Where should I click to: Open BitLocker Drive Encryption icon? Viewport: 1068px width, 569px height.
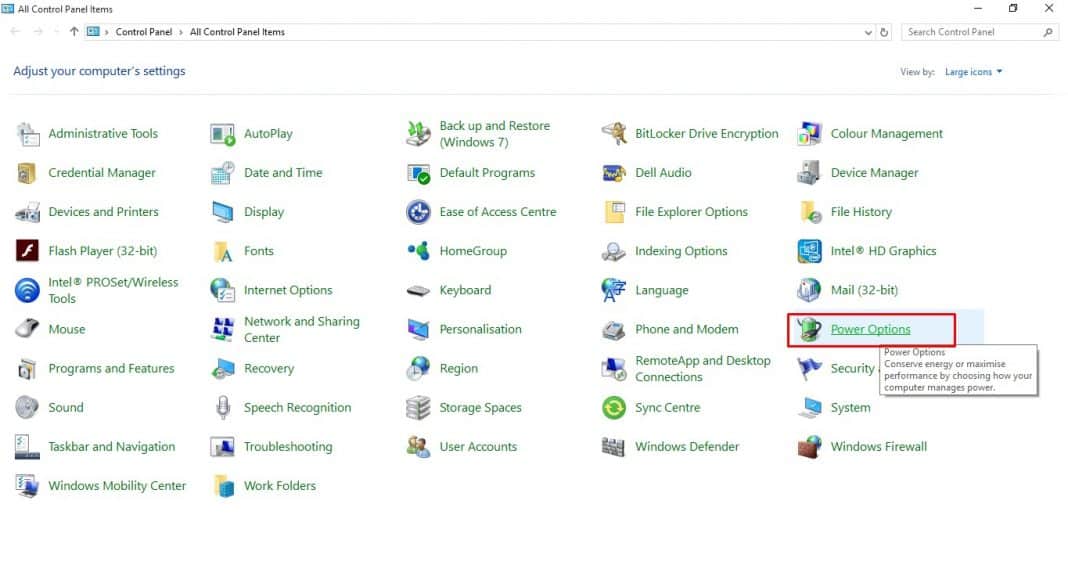point(614,134)
